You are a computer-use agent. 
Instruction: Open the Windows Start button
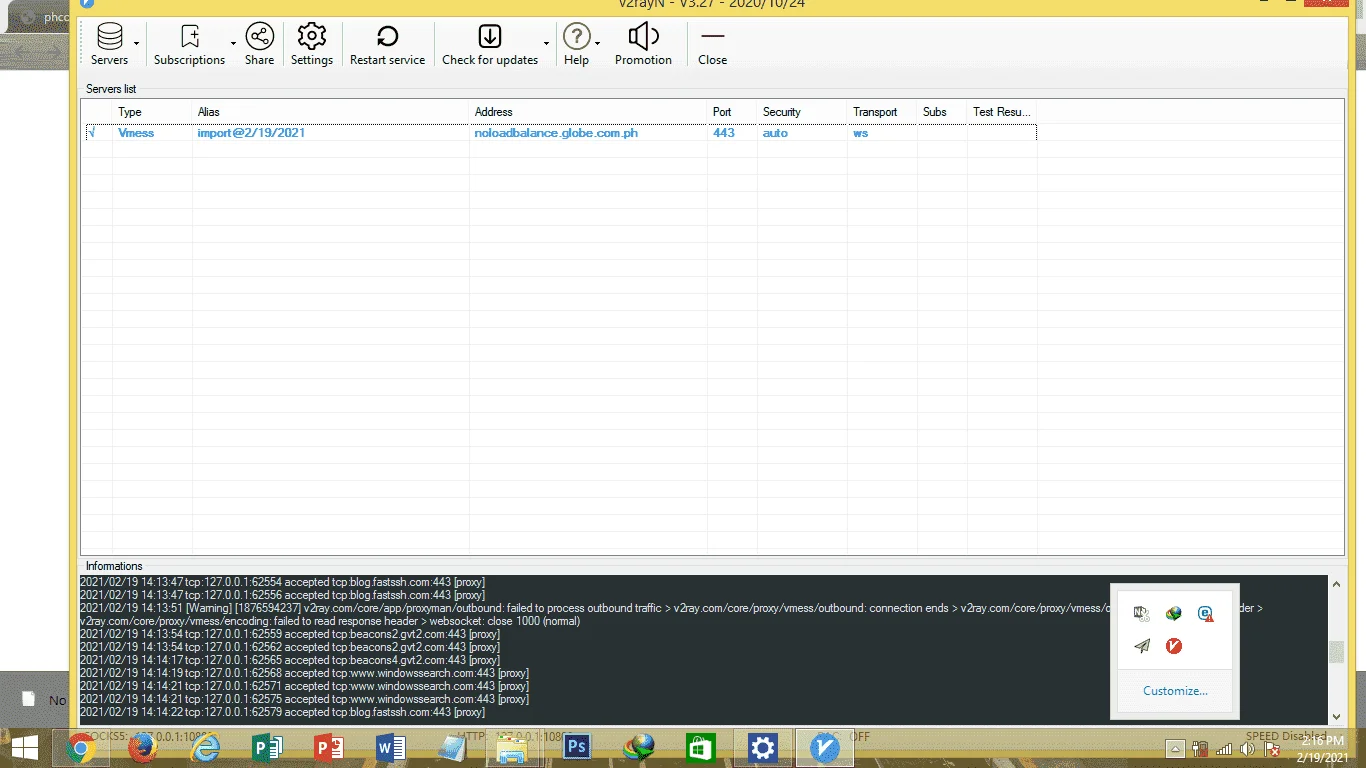tap(25, 748)
